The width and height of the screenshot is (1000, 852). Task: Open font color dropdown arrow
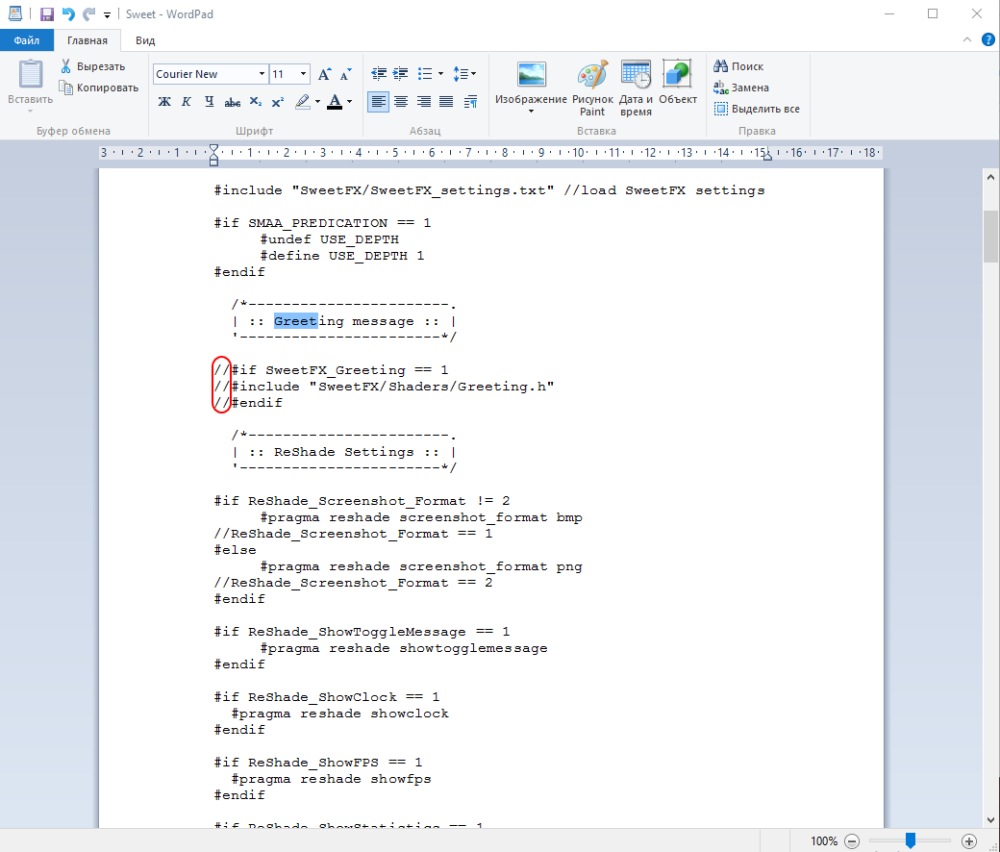coord(349,101)
